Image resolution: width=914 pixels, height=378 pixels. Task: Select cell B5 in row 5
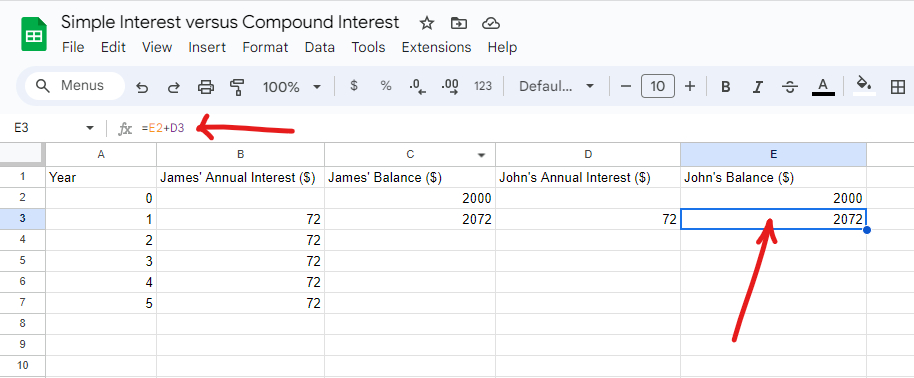pos(241,261)
